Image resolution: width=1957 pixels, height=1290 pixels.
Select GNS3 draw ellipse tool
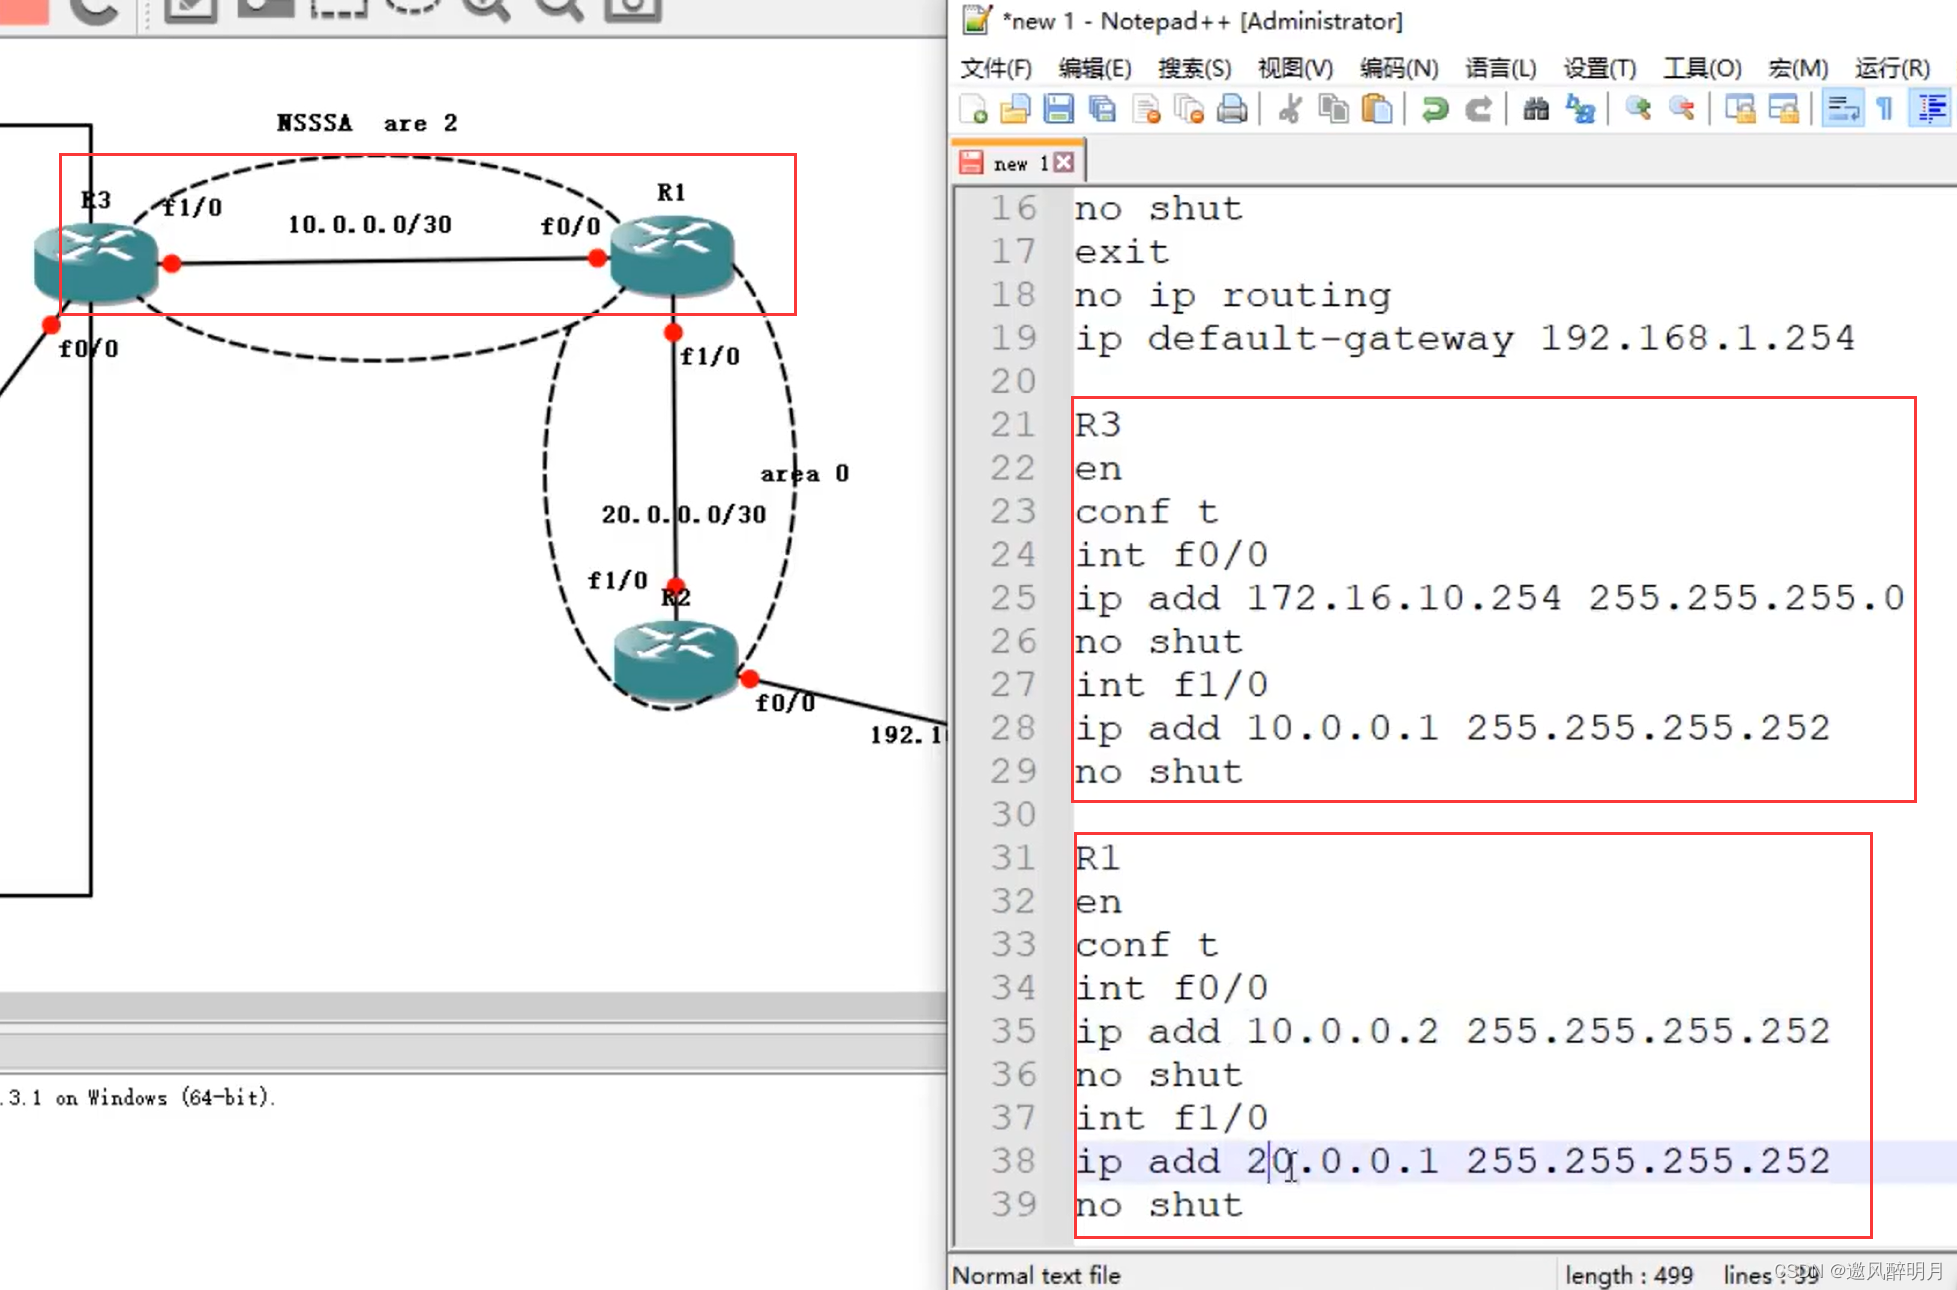tap(413, 8)
